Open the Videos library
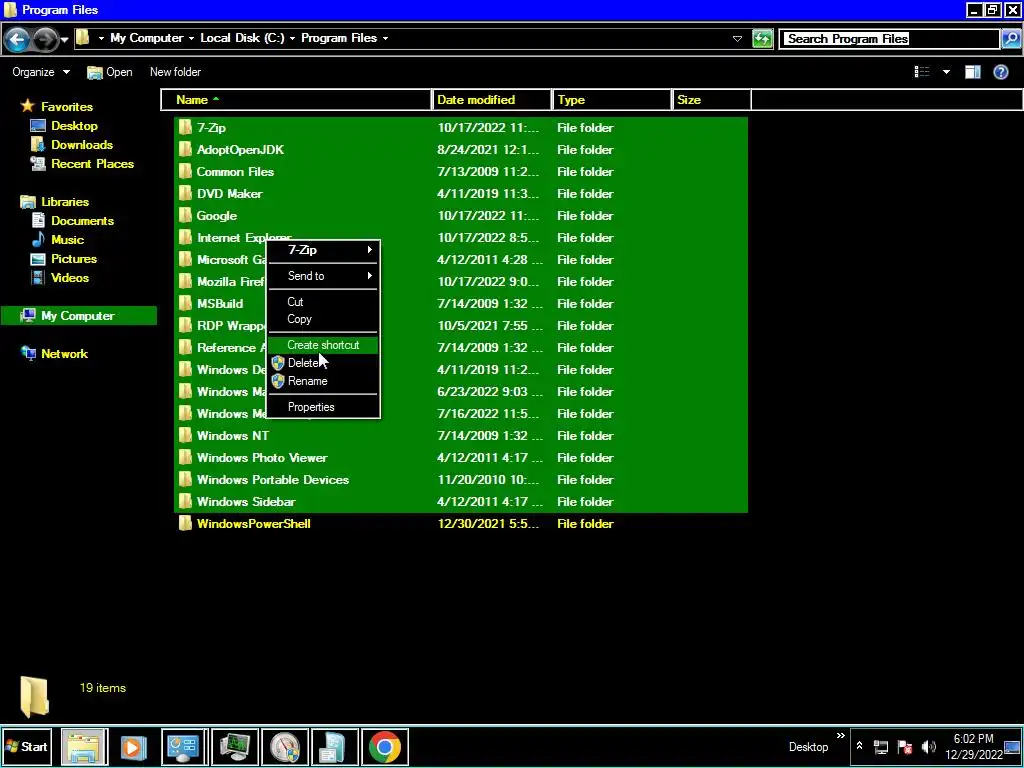Viewport: 1024px width, 768px height. pyautogui.click(x=70, y=278)
